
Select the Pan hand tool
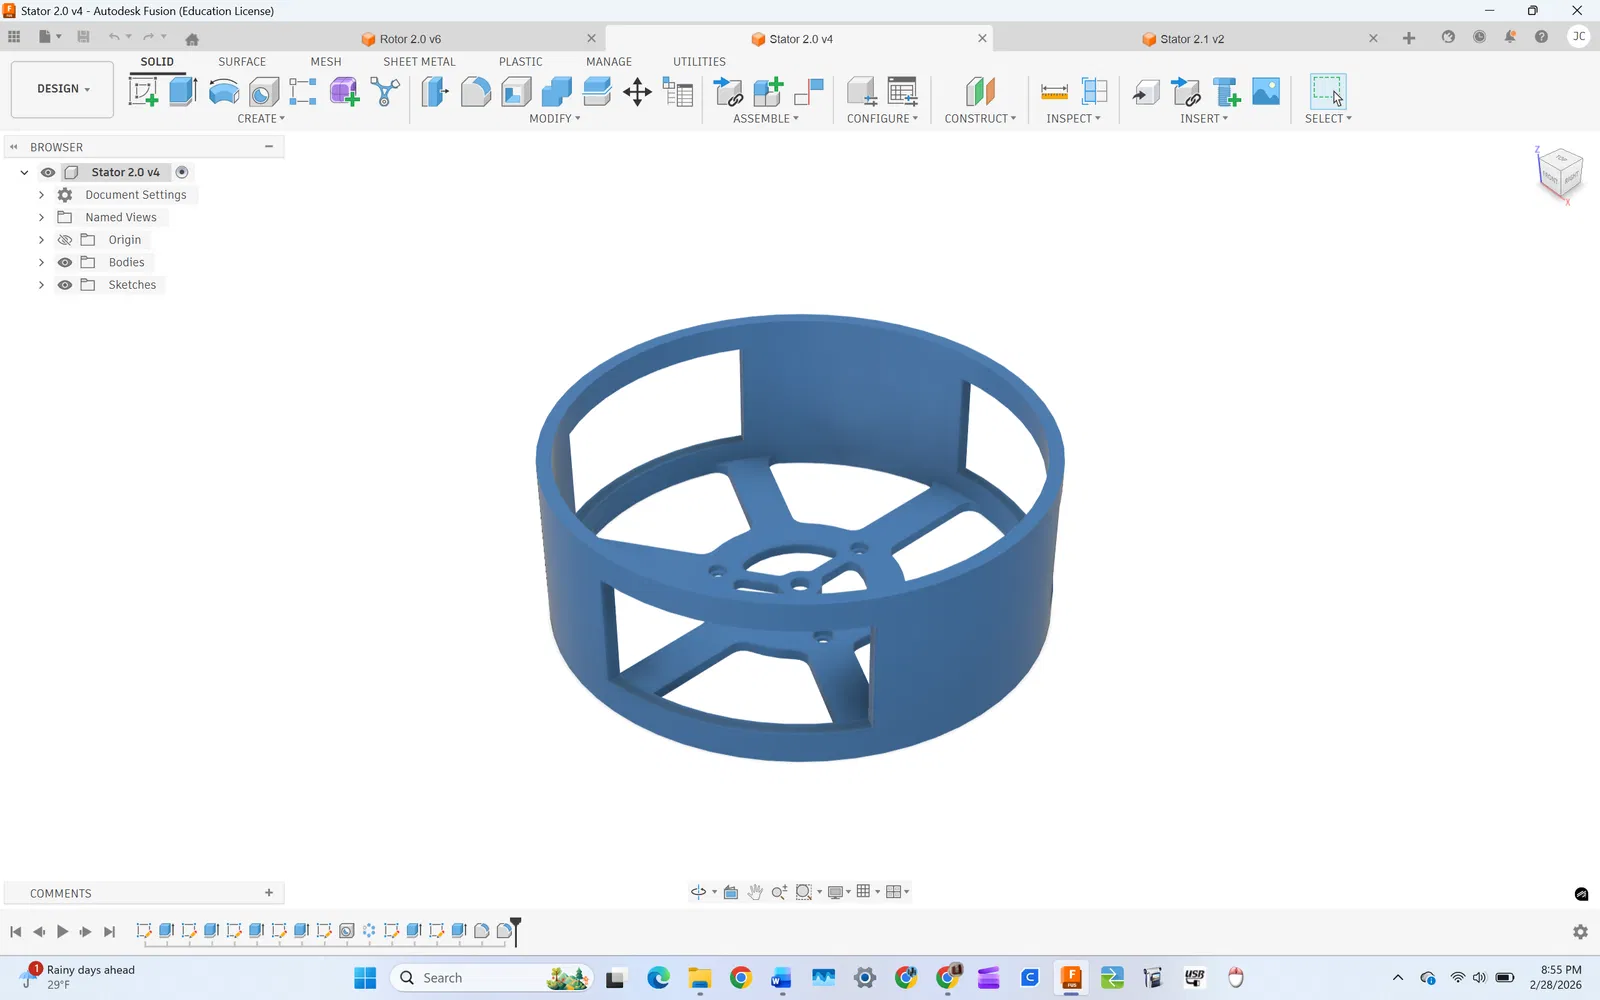755,892
